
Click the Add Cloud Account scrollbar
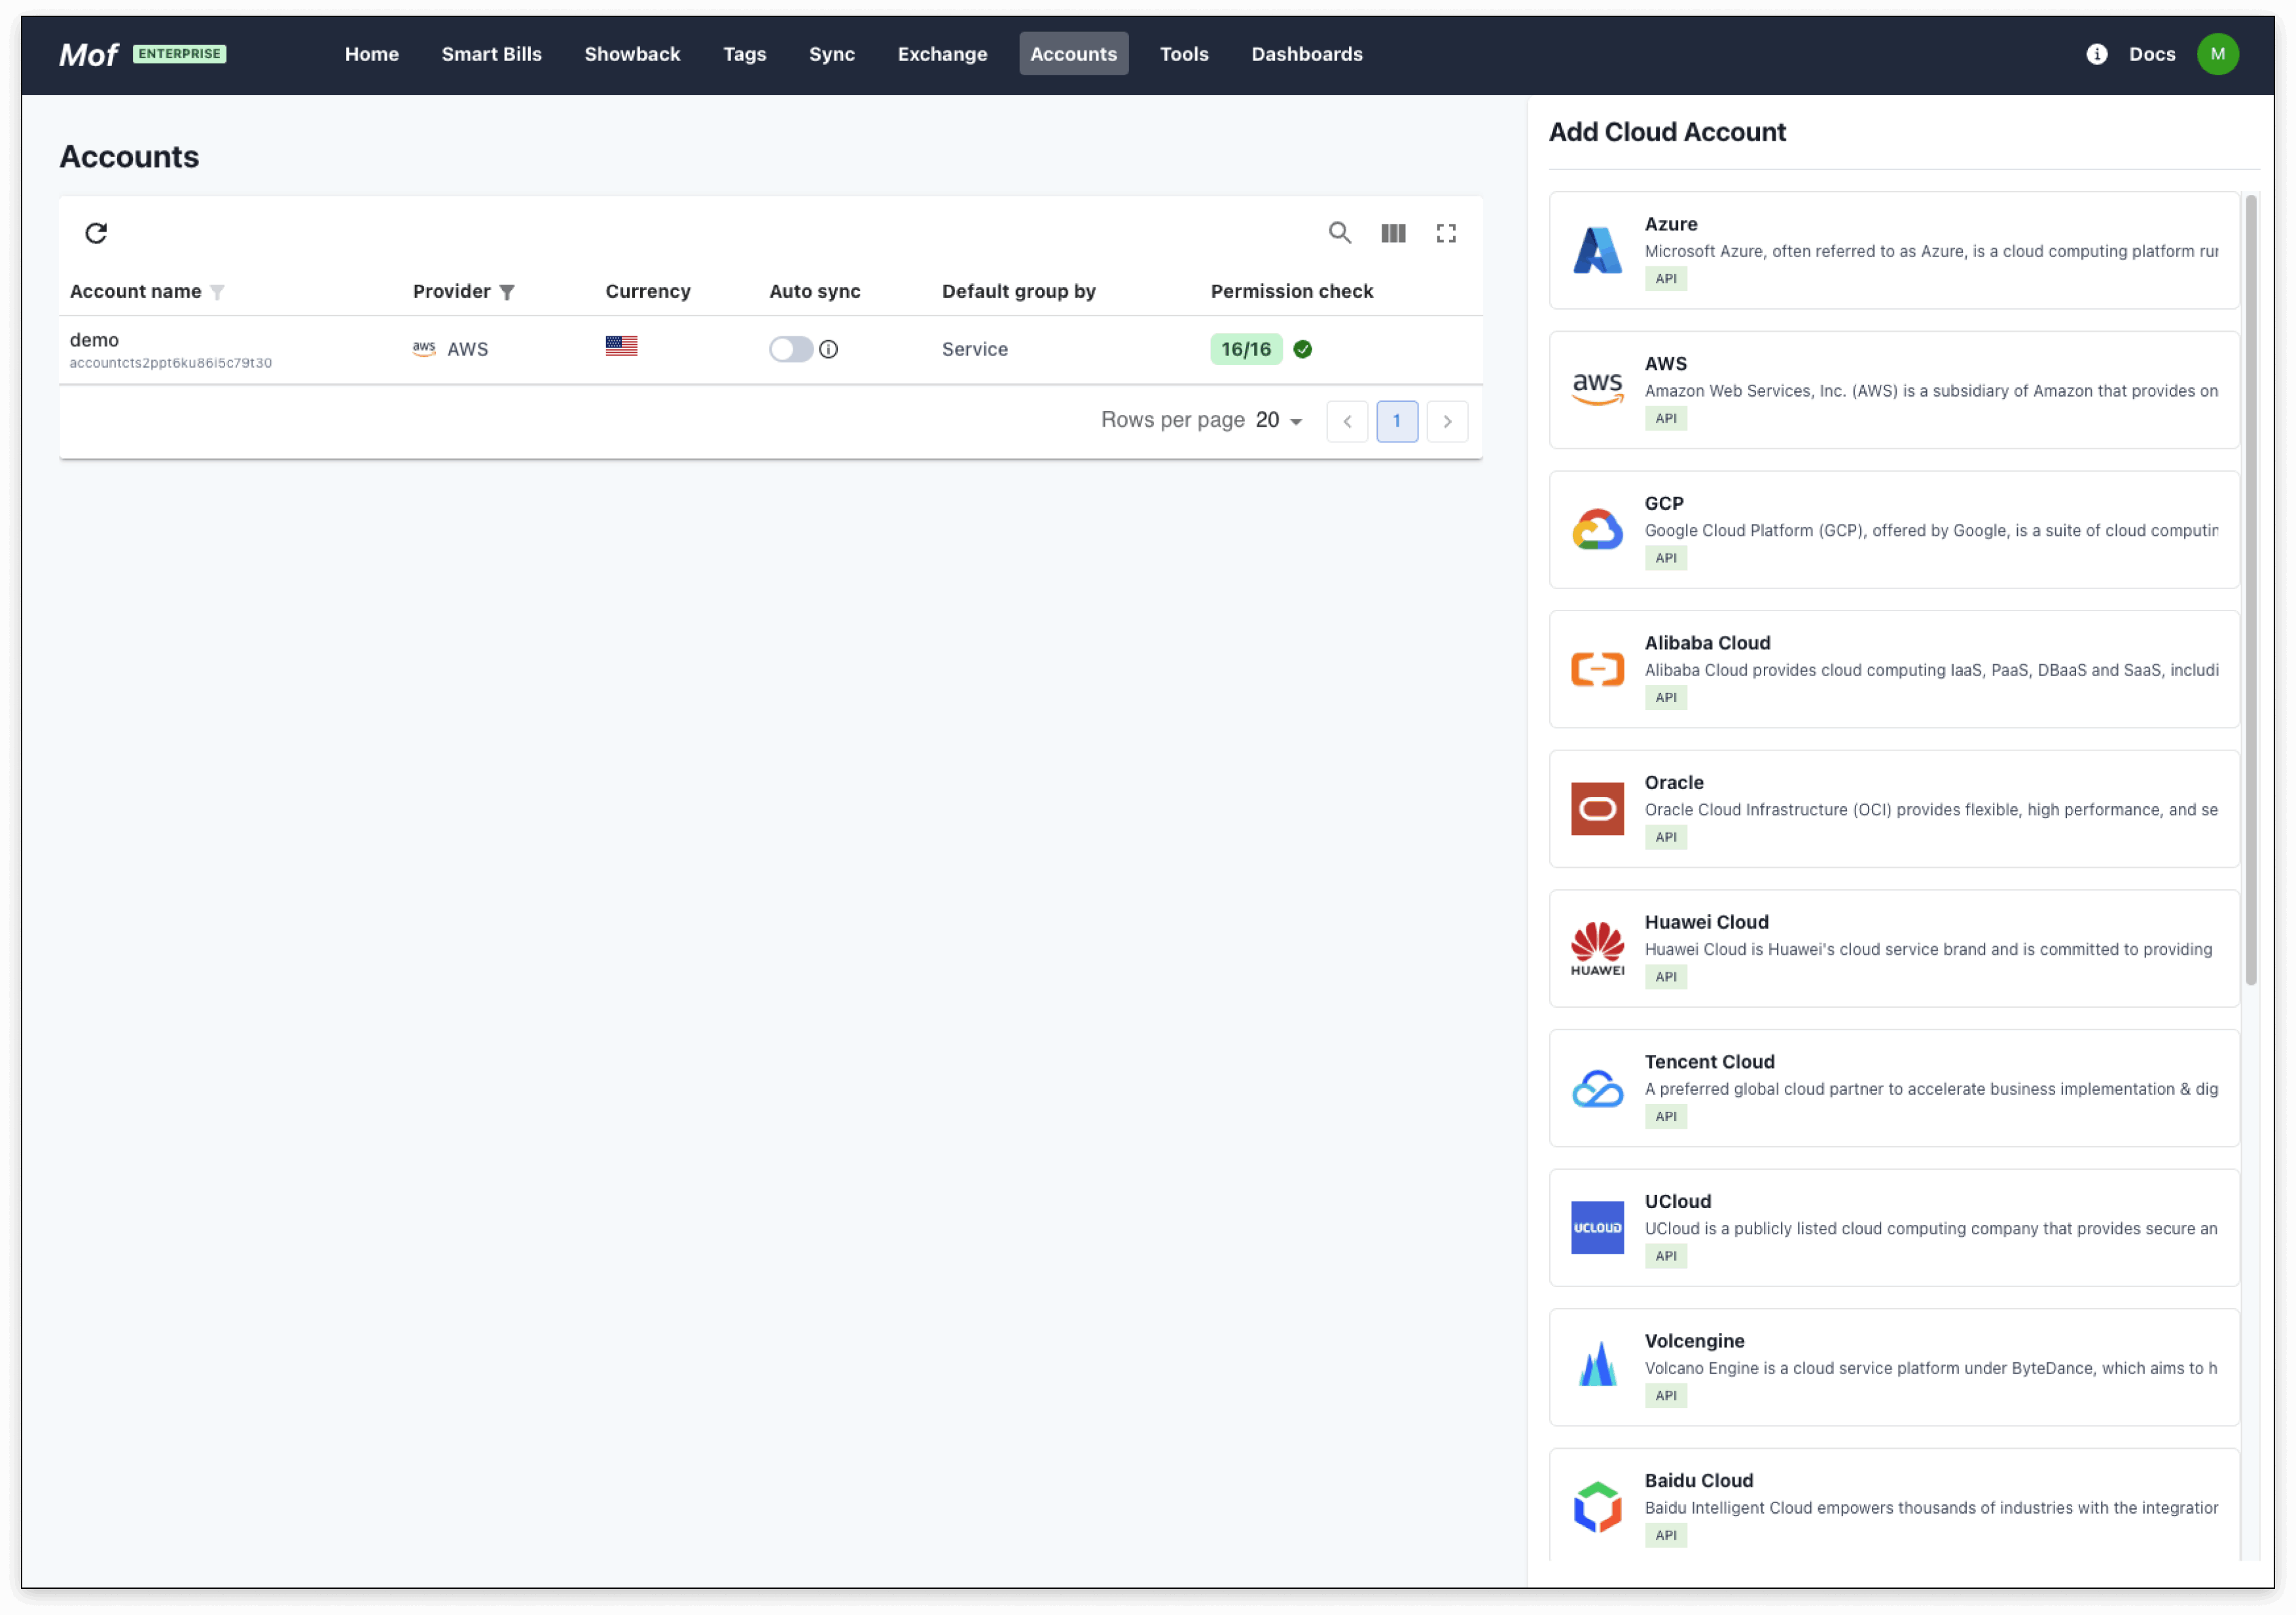(2251, 590)
